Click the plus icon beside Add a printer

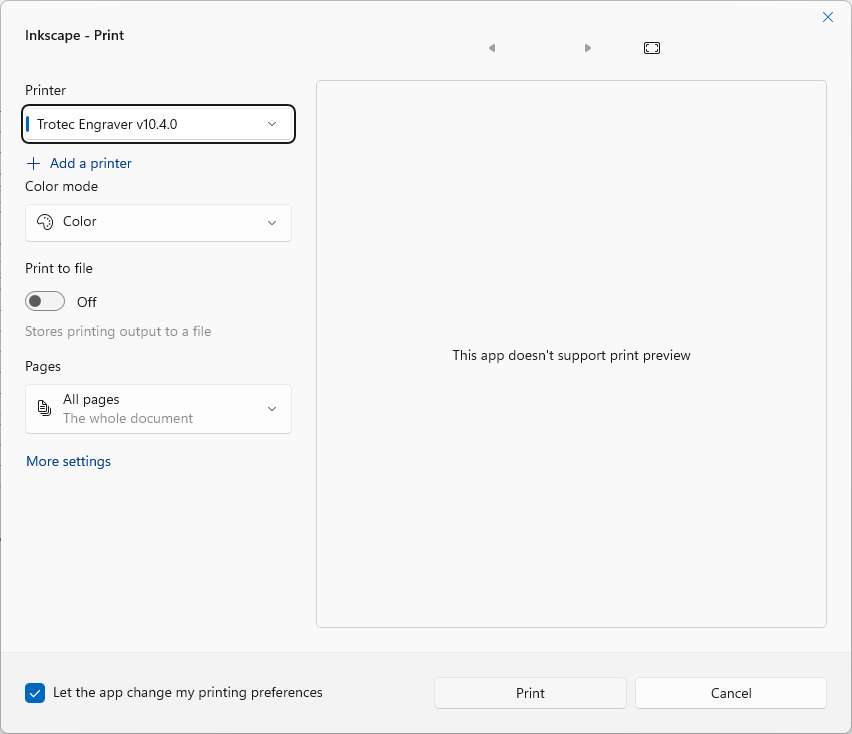(x=34, y=163)
